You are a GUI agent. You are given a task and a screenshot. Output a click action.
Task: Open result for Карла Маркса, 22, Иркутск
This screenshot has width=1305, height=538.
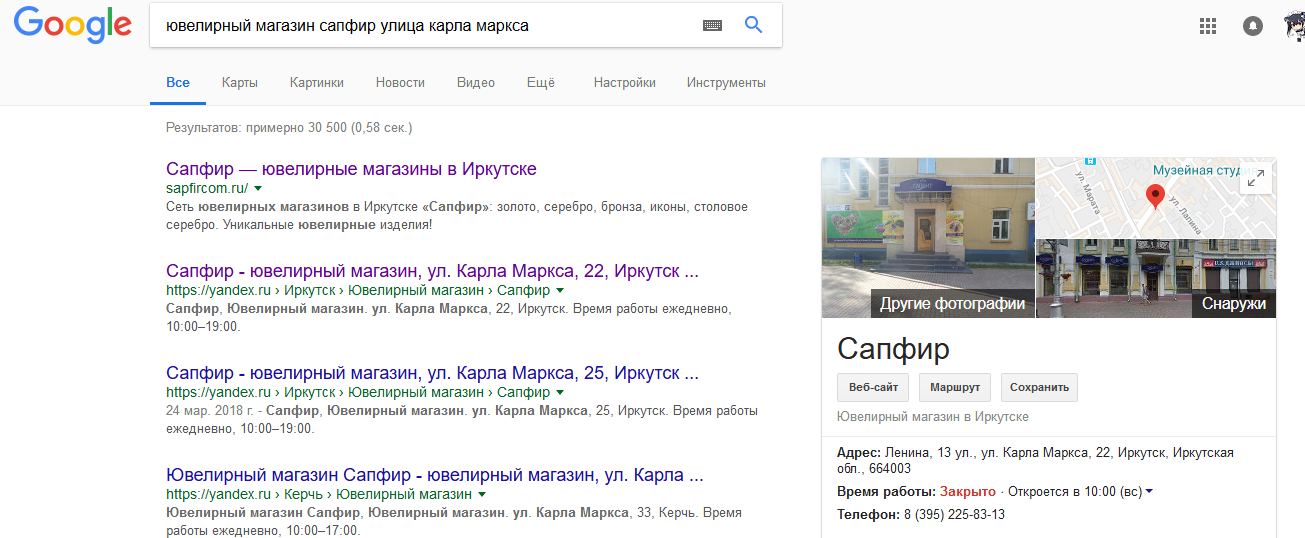click(432, 271)
